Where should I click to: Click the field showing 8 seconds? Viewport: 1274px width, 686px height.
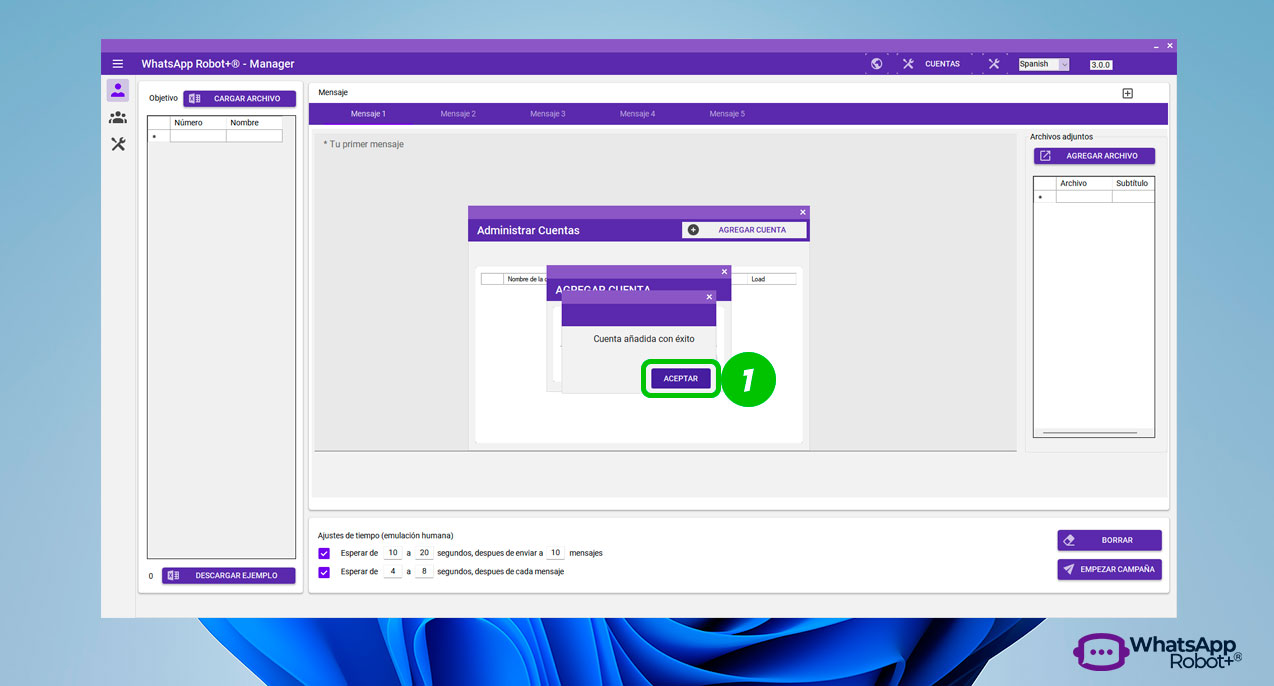pyautogui.click(x=424, y=572)
